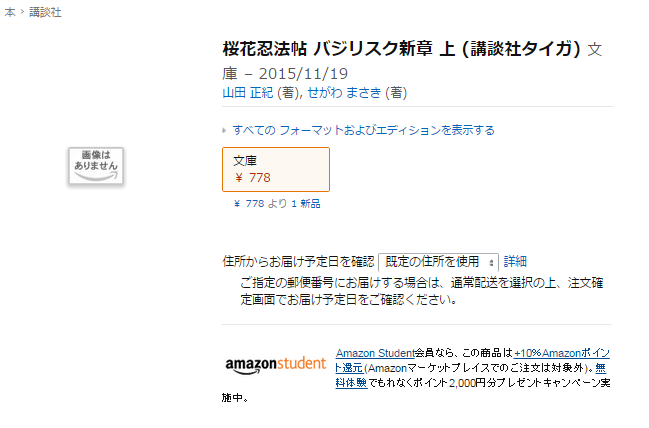Screen dimensions: 649x428
Task: Go to the 本 breadcrumb
Action: [x=9, y=12]
